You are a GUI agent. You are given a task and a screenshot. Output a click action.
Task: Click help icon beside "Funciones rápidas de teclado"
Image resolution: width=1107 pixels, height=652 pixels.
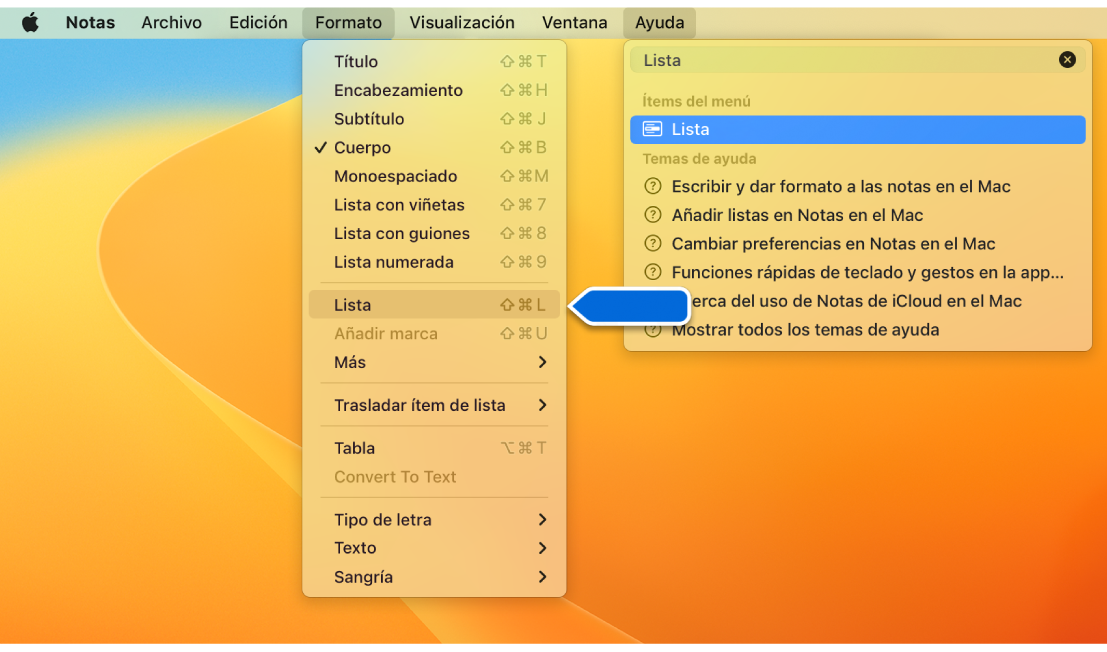[x=654, y=272]
